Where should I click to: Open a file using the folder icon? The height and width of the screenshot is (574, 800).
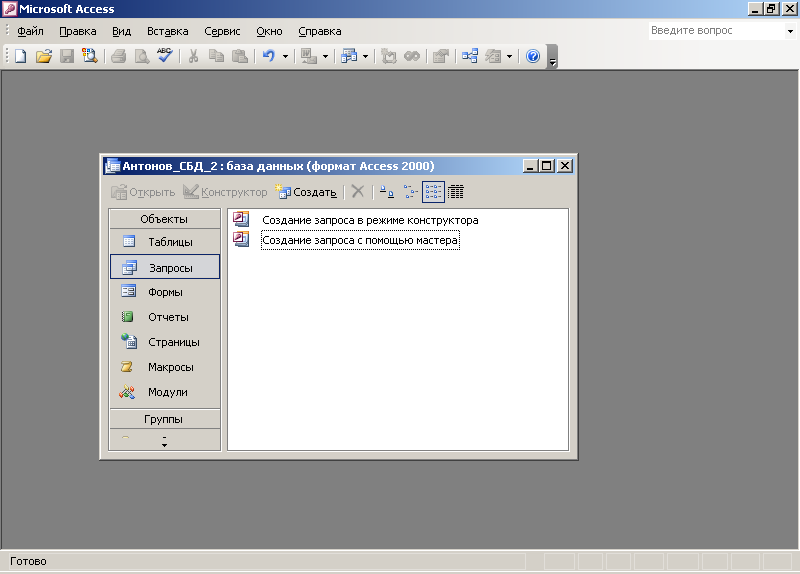pos(44,56)
